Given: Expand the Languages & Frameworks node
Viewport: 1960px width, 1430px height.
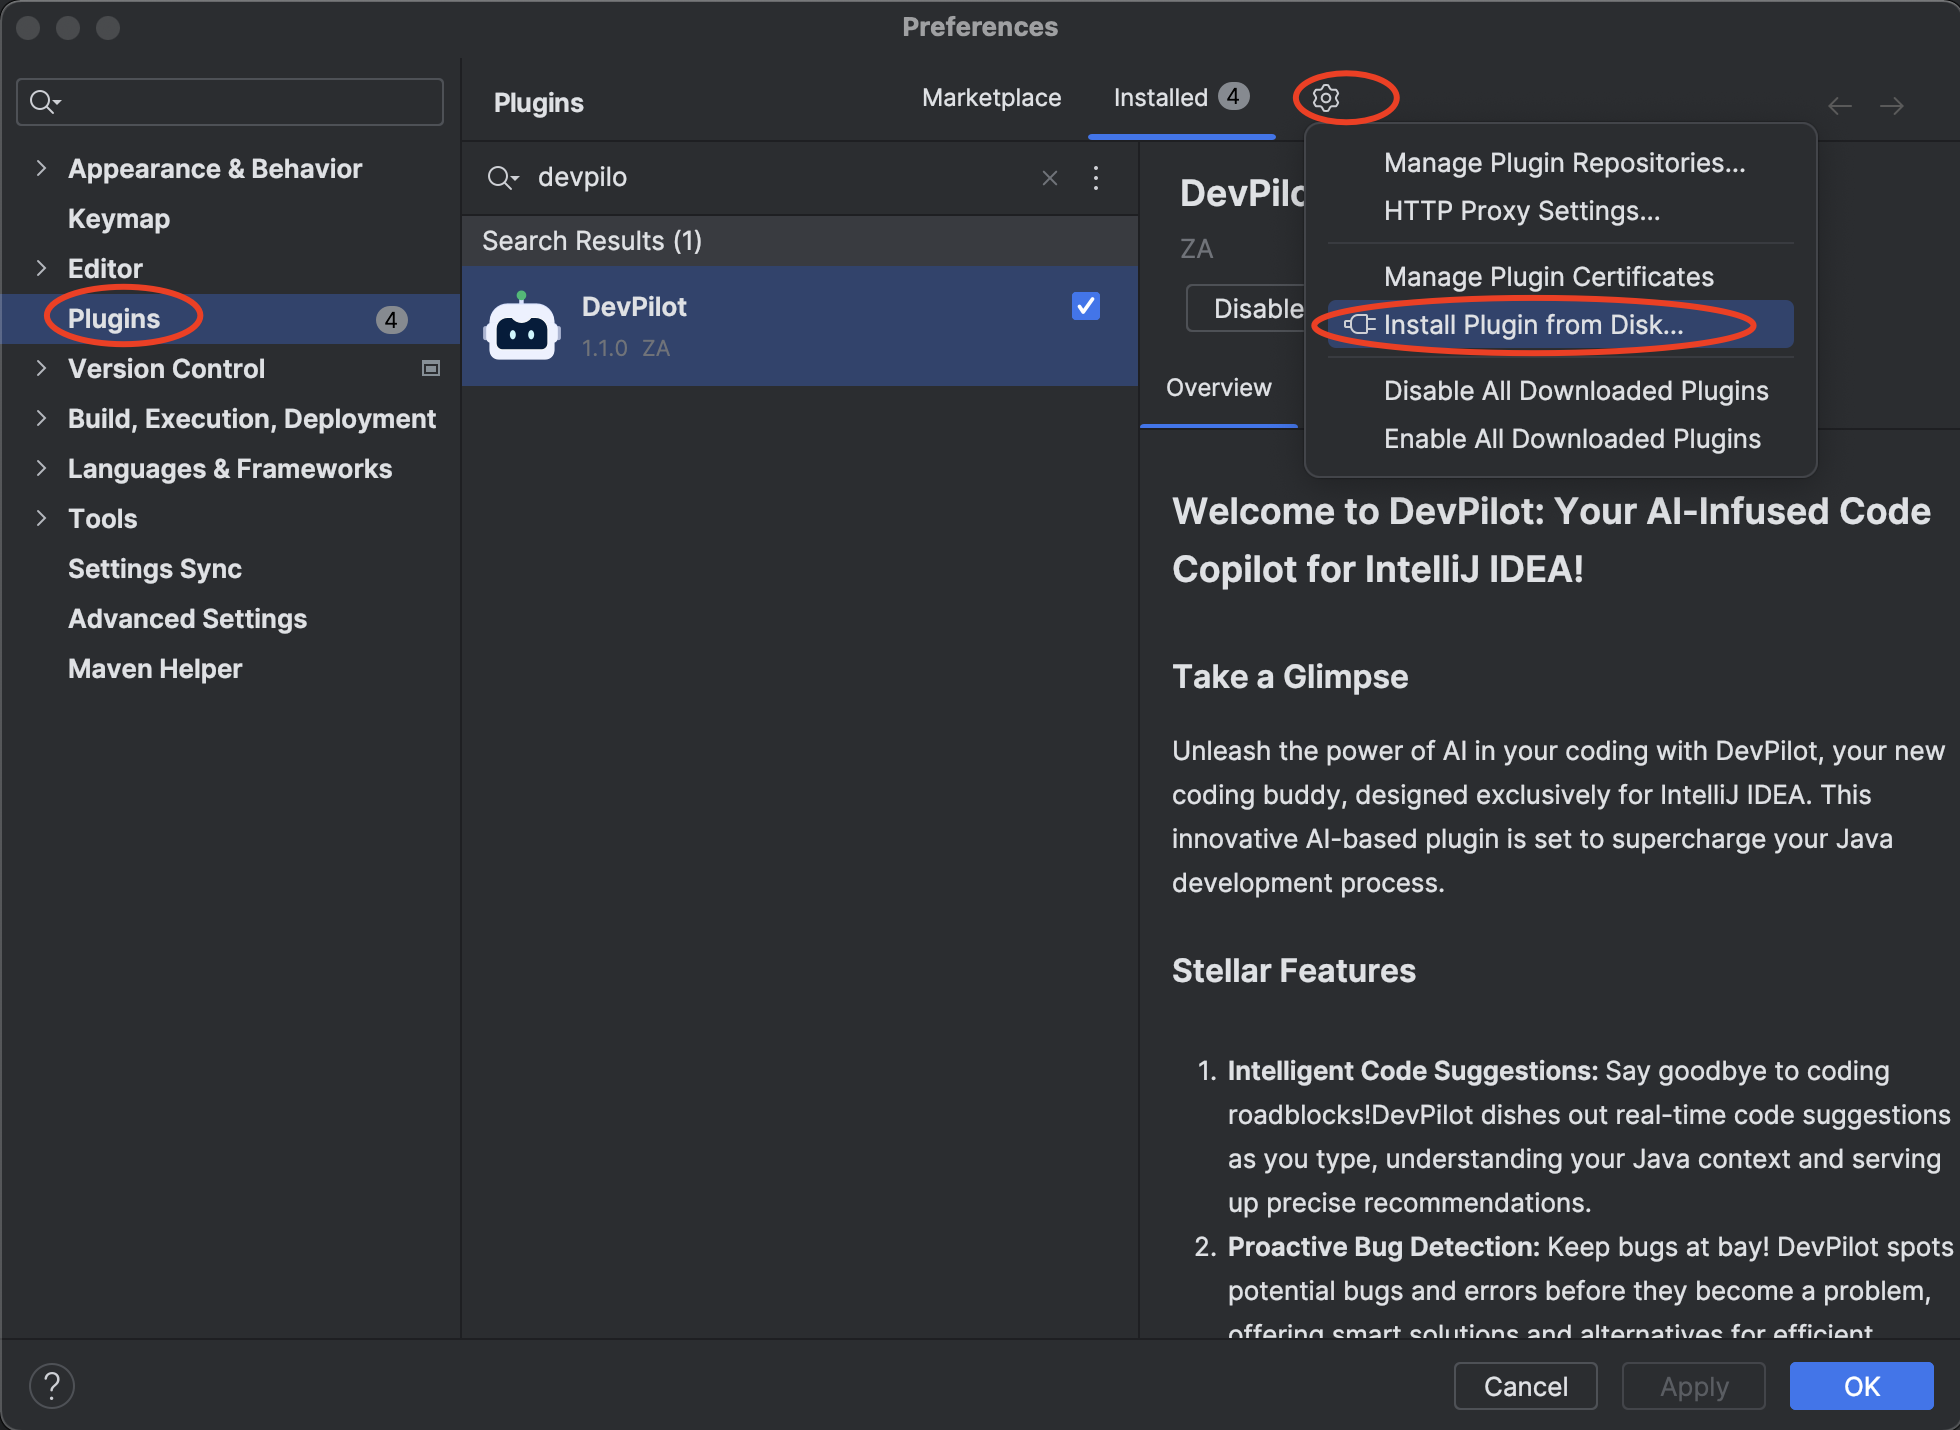Looking at the screenshot, I should [41, 469].
